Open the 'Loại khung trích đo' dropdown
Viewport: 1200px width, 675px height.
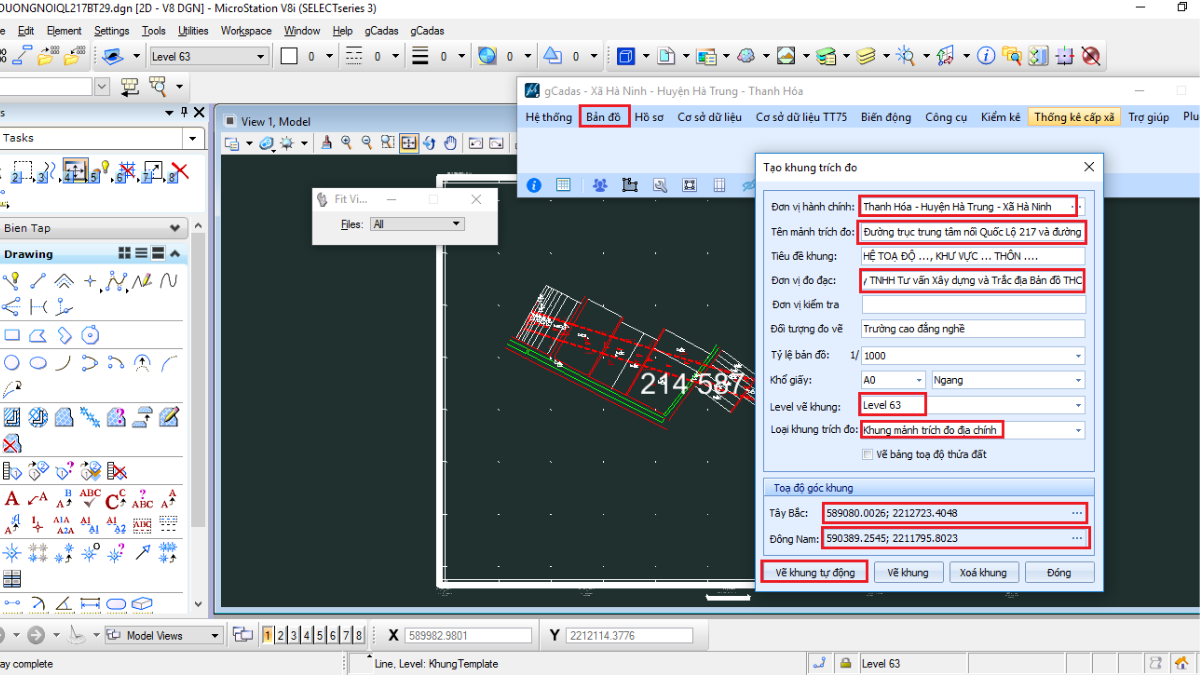click(1077, 430)
